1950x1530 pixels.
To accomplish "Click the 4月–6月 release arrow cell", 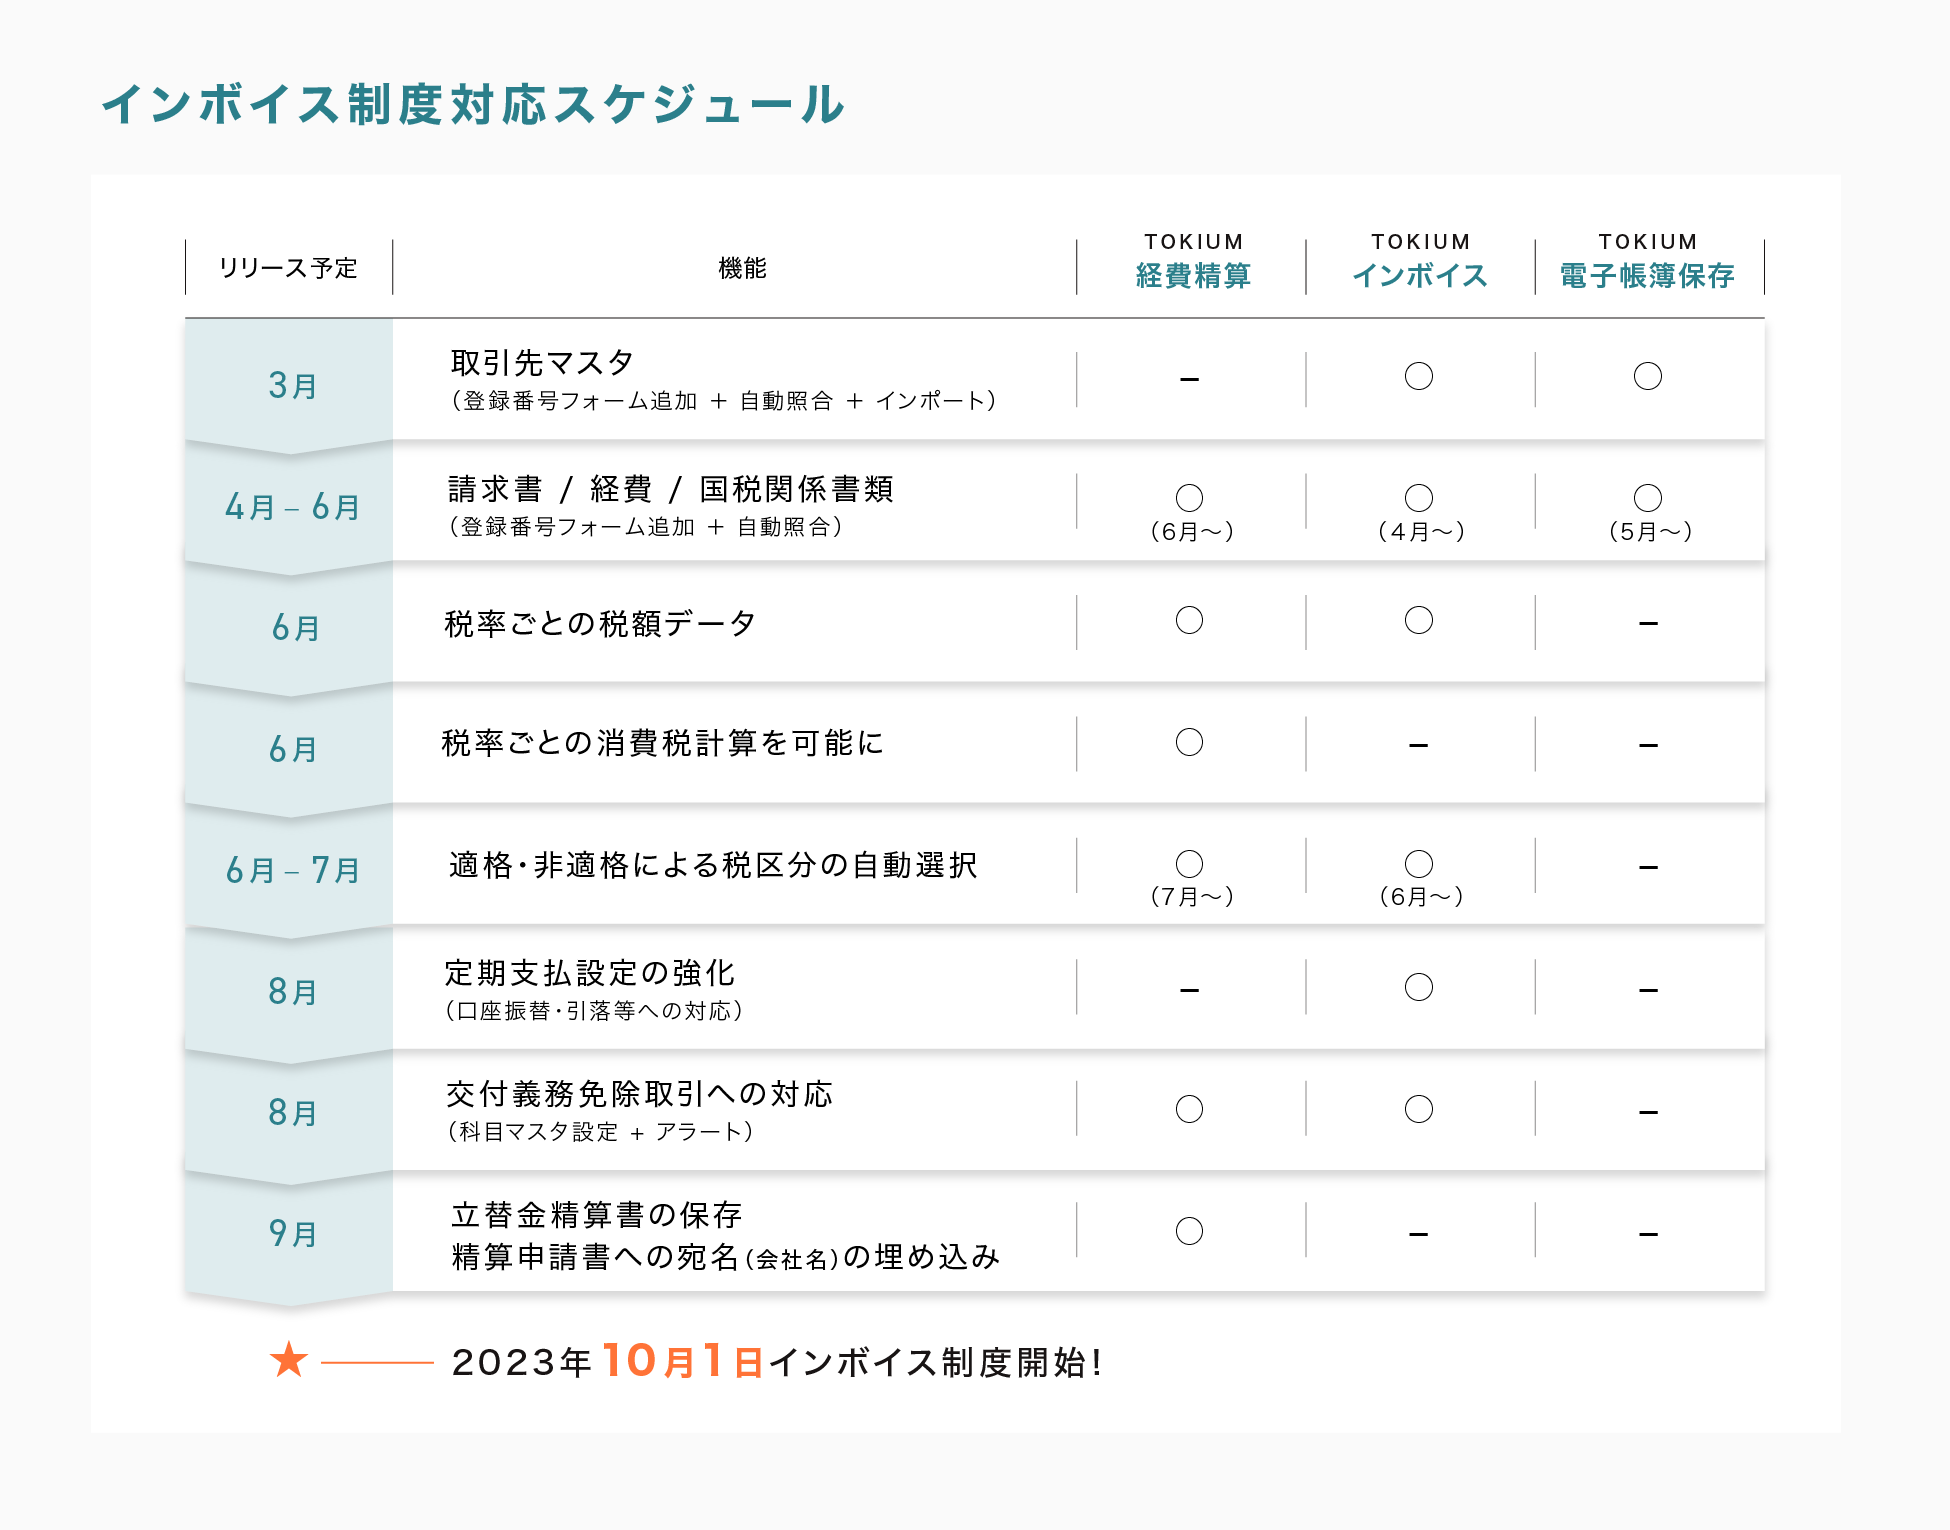I will pos(291,507).
